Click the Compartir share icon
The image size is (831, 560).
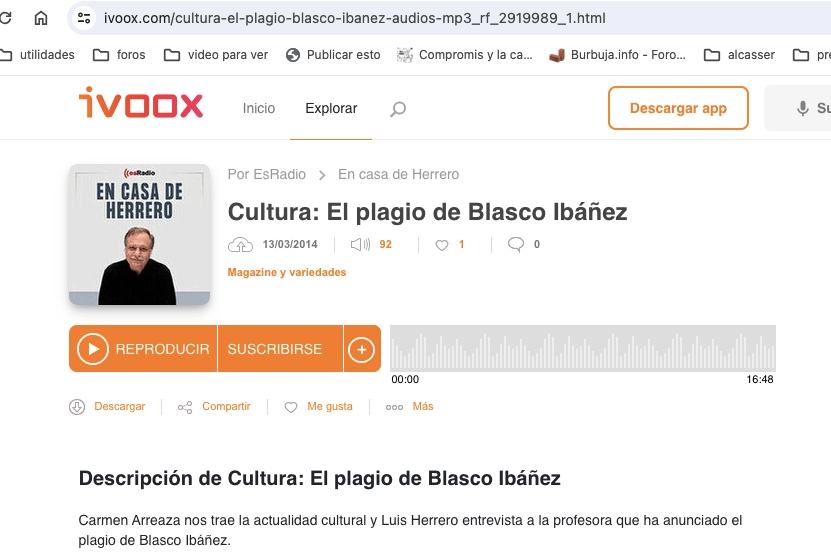(x=185, y=407)
